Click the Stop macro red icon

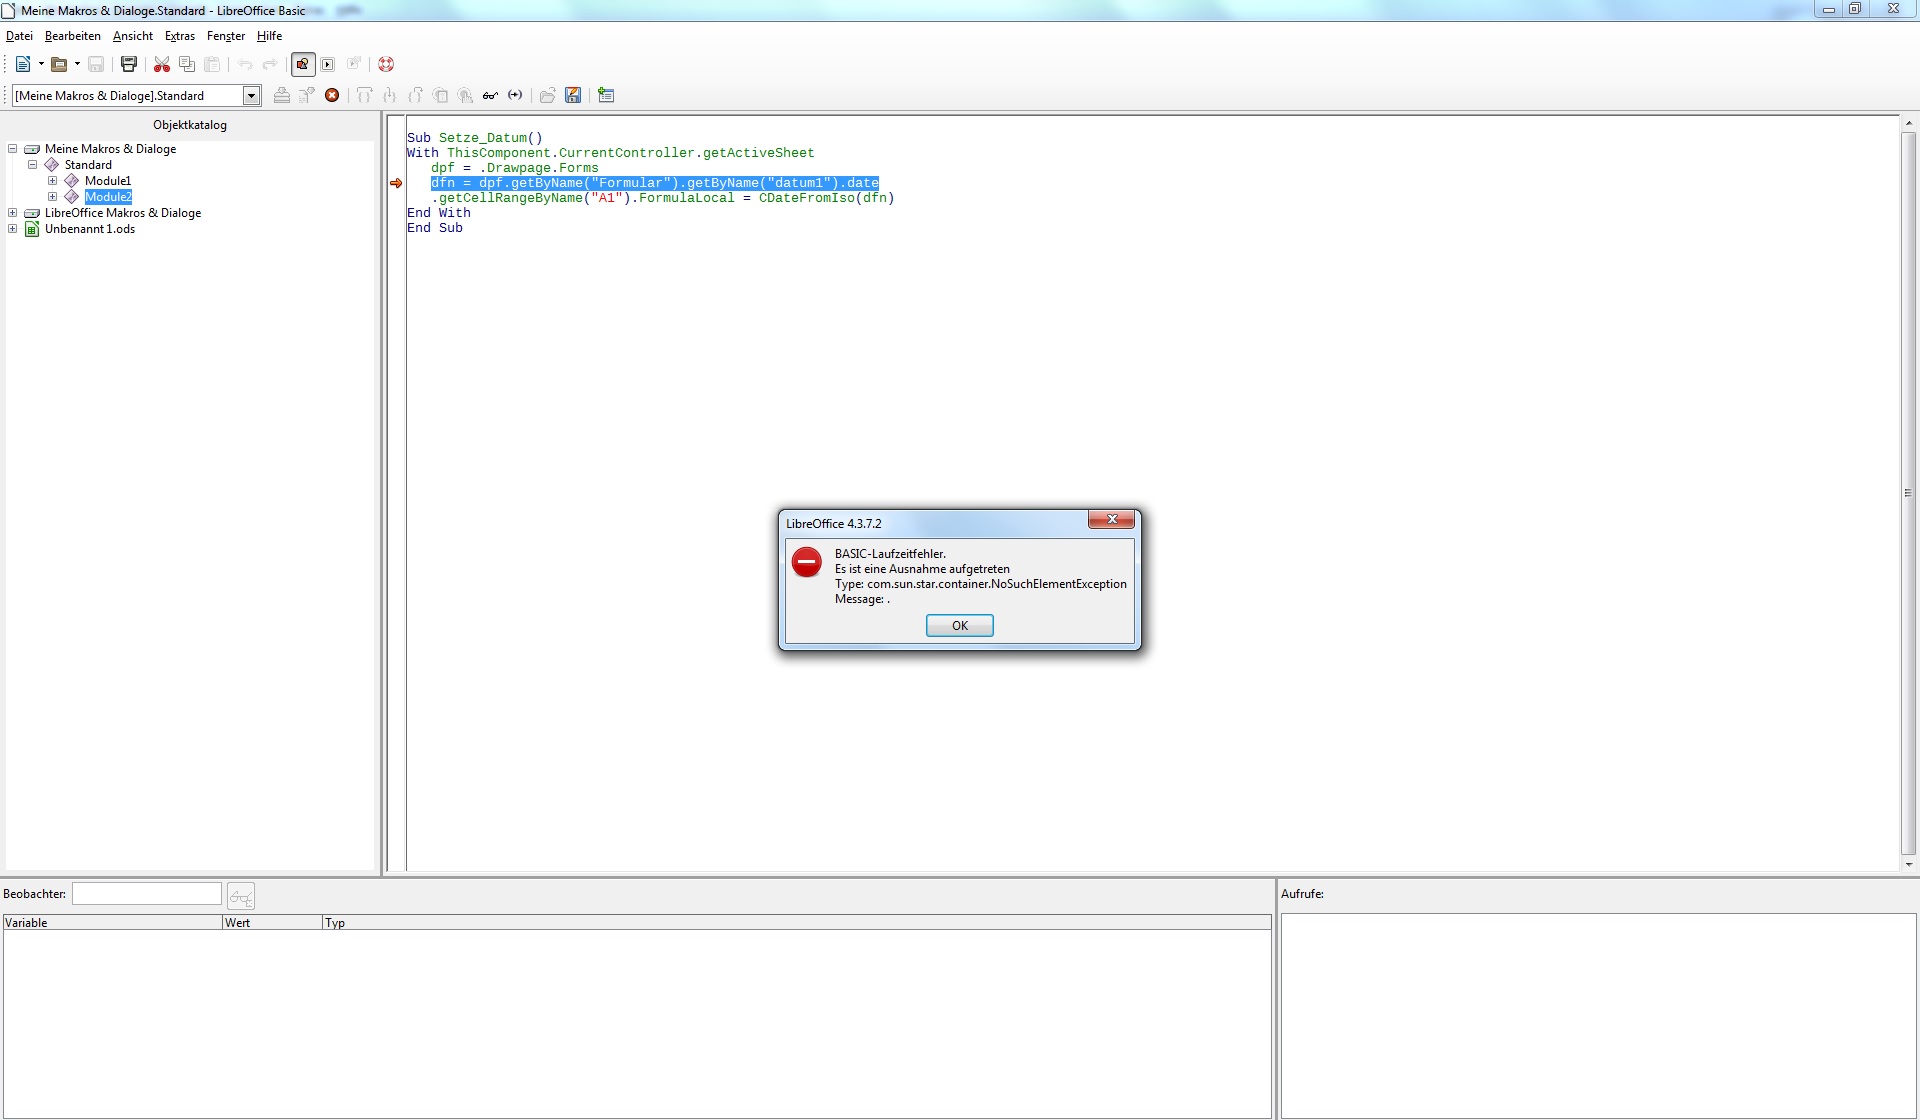pyautogui.click(x=332, y=95)
